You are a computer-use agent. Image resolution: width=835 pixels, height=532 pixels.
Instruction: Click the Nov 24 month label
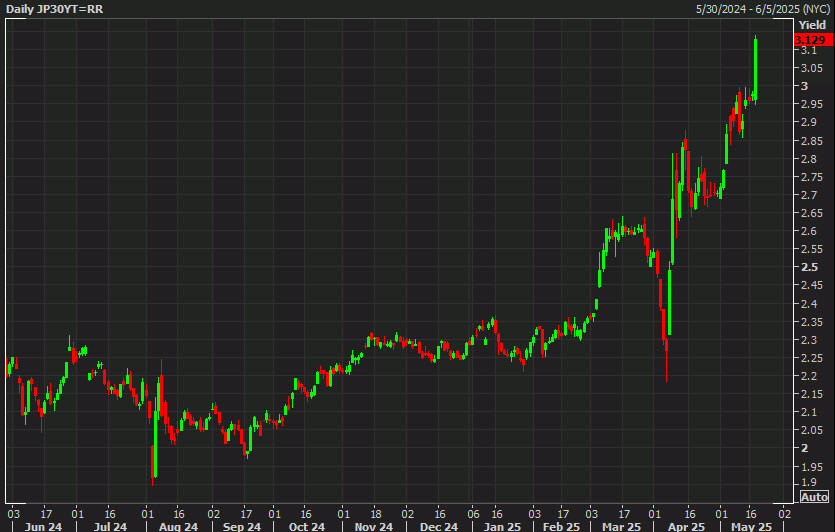pos(373,527)
